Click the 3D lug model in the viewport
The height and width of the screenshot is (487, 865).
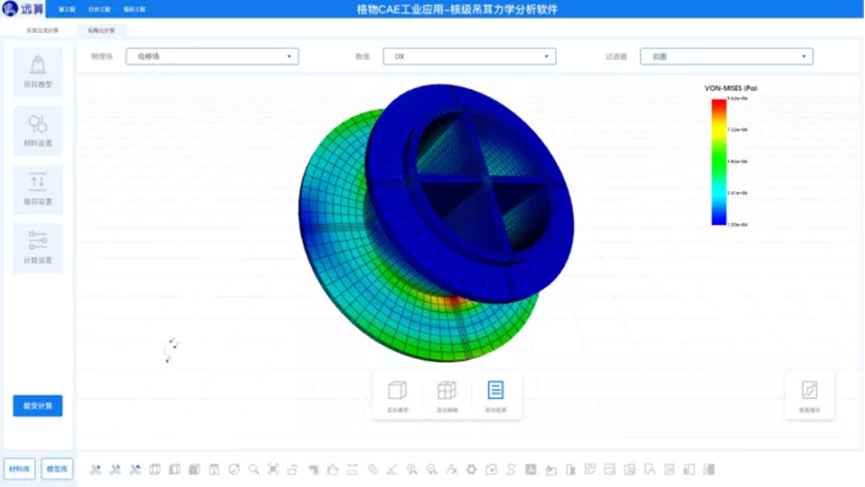point(436,223)
